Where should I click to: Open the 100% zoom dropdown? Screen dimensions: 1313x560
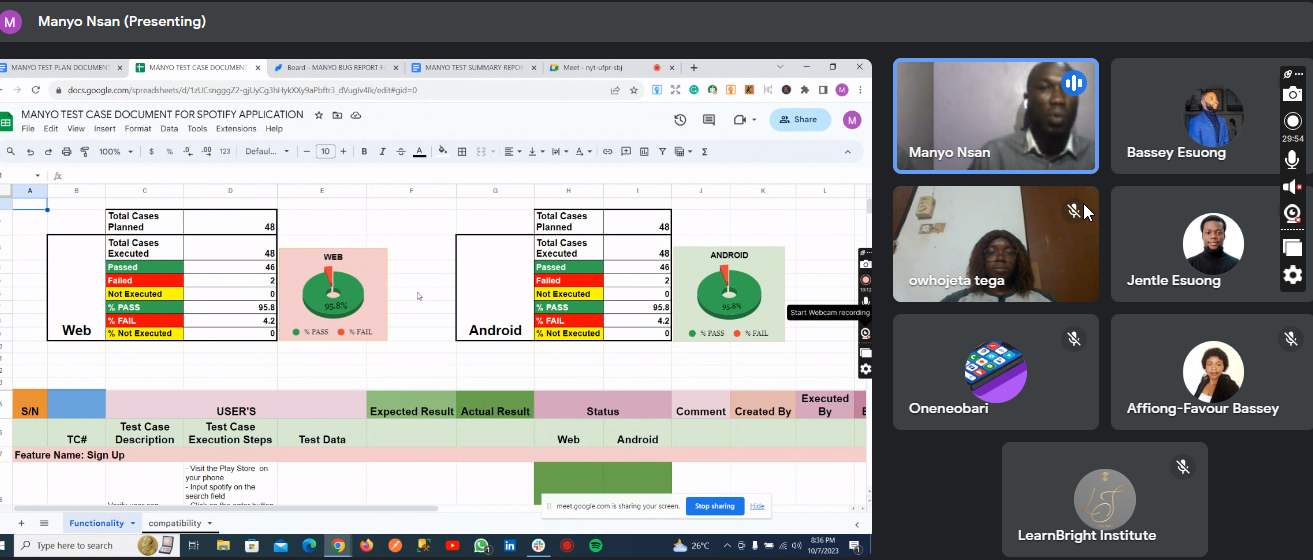pyautogui.click(x=115, y=152)
